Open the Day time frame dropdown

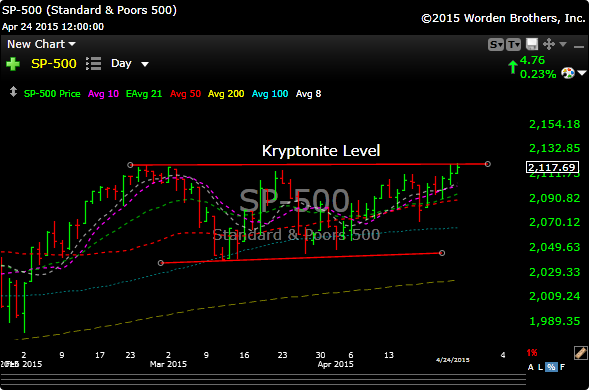tap(130, 63)
